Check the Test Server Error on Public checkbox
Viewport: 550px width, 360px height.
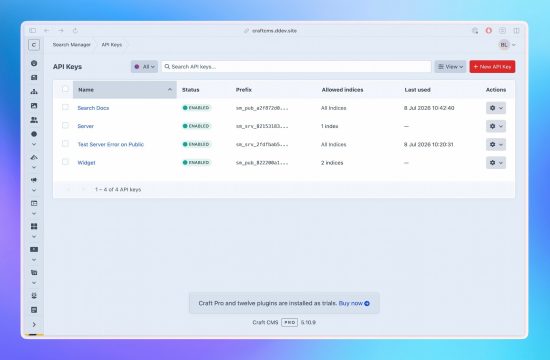[65, 144]
